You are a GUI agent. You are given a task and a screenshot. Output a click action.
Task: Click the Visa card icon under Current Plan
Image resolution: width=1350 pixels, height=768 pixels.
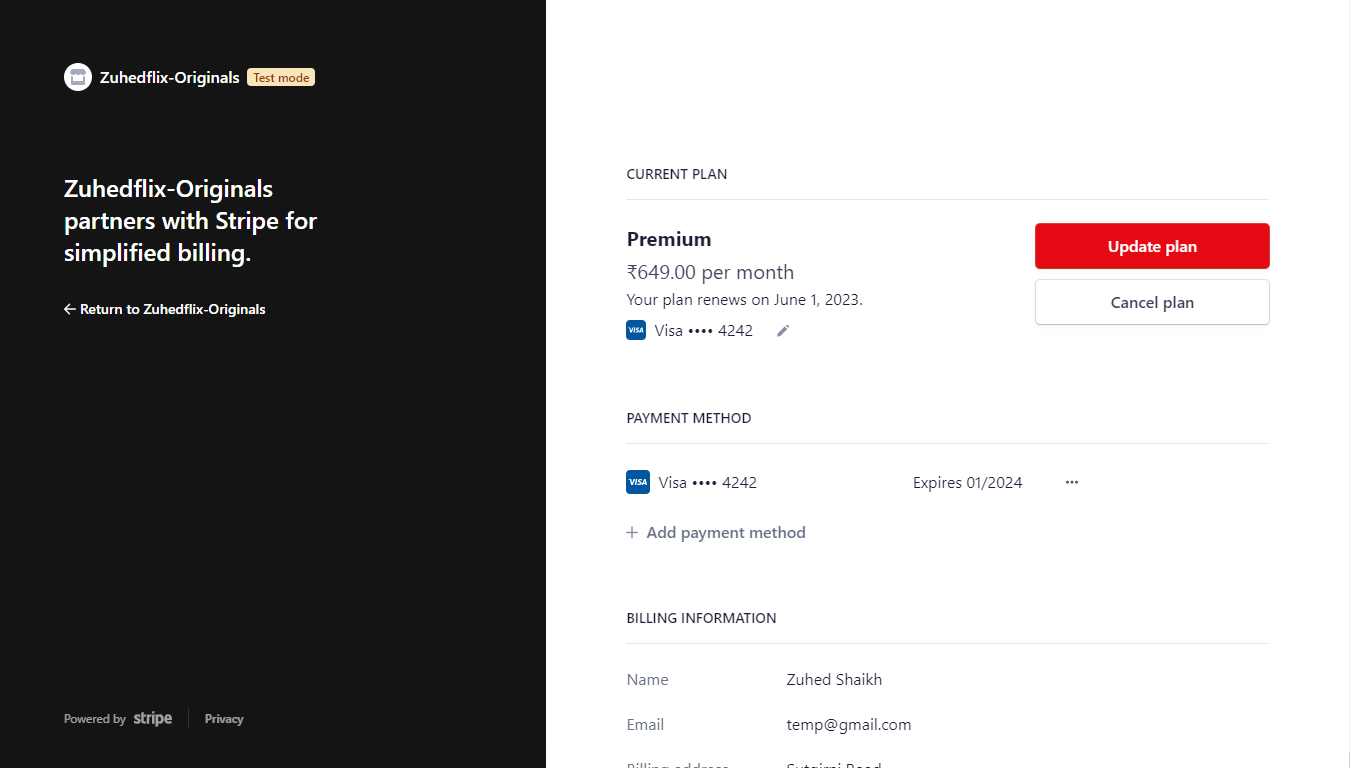[636, 330]
